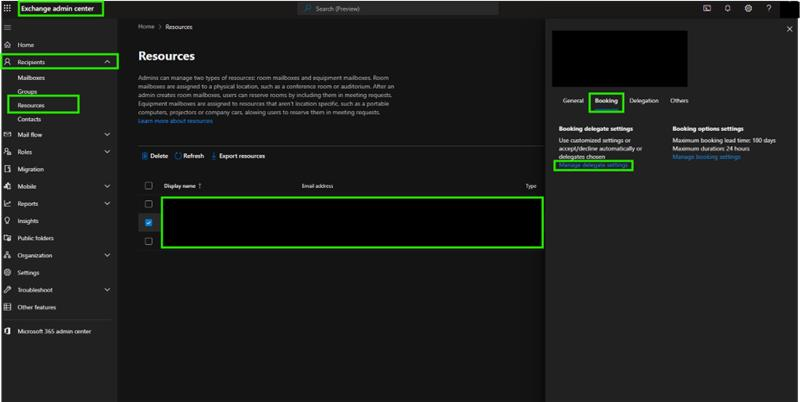Click the Mail flow envelope icon
Screen dimensions: 800x402
[x=7, y=135]
